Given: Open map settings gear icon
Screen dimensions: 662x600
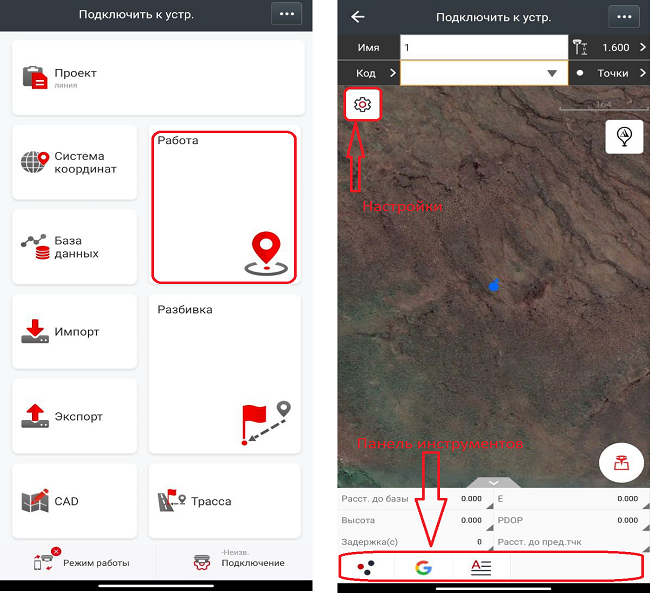Looking at the screenshot, I should 362,104.
